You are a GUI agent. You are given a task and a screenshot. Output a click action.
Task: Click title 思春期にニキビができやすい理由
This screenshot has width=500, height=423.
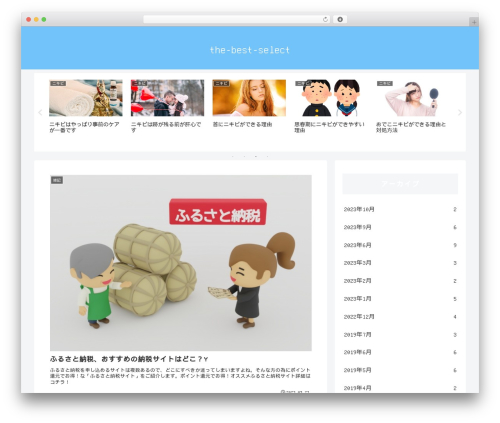[329, 127]
